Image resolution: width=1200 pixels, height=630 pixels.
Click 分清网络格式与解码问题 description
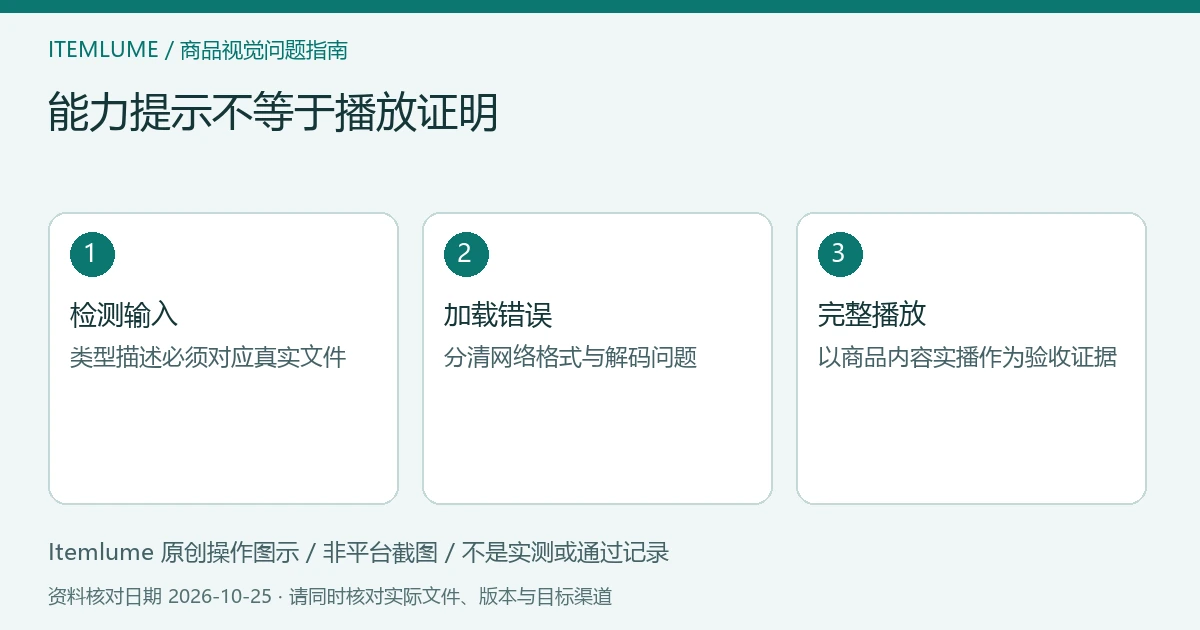pyautogui.click(x=570, y=357)
